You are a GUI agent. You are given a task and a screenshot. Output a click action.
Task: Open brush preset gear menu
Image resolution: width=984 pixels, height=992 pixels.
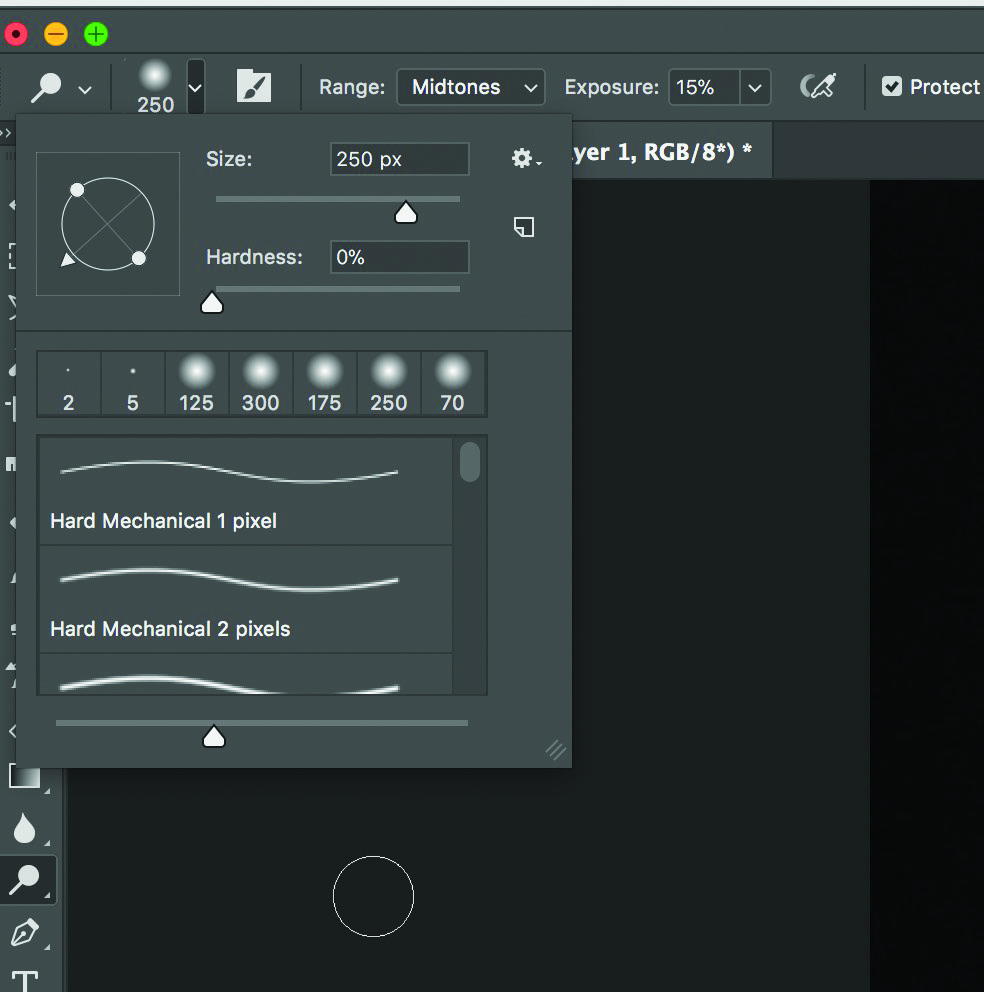click(x=525, y=159)
